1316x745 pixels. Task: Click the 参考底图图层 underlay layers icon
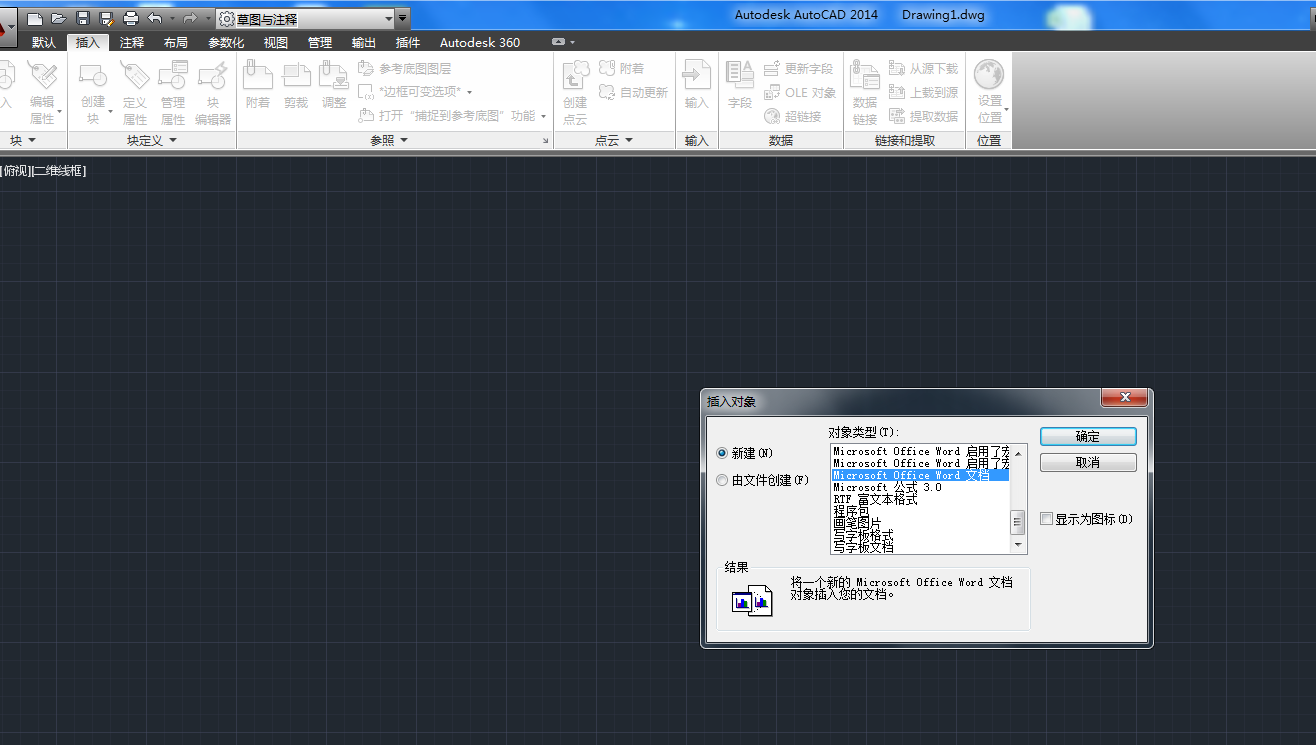pyautogui.click(x=367, y=68)
